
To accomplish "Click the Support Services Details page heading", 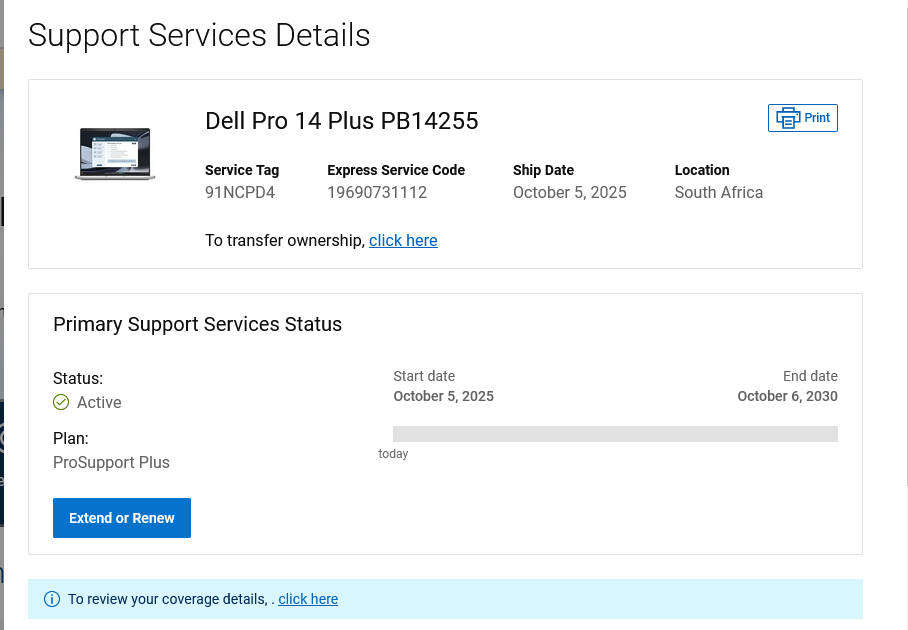I will coord(199,35).
